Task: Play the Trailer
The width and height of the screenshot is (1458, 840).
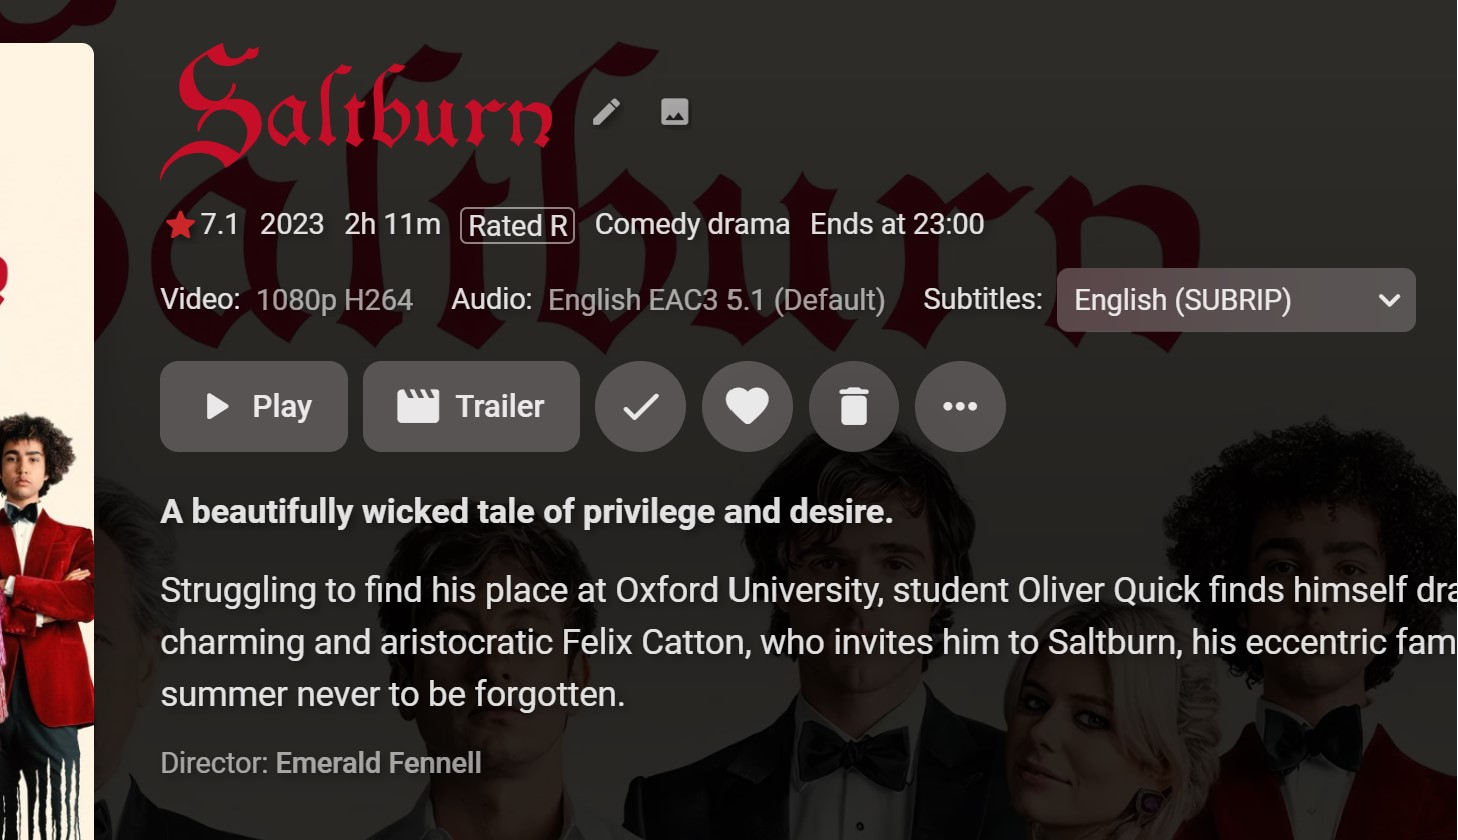Action: pos(471,406)
